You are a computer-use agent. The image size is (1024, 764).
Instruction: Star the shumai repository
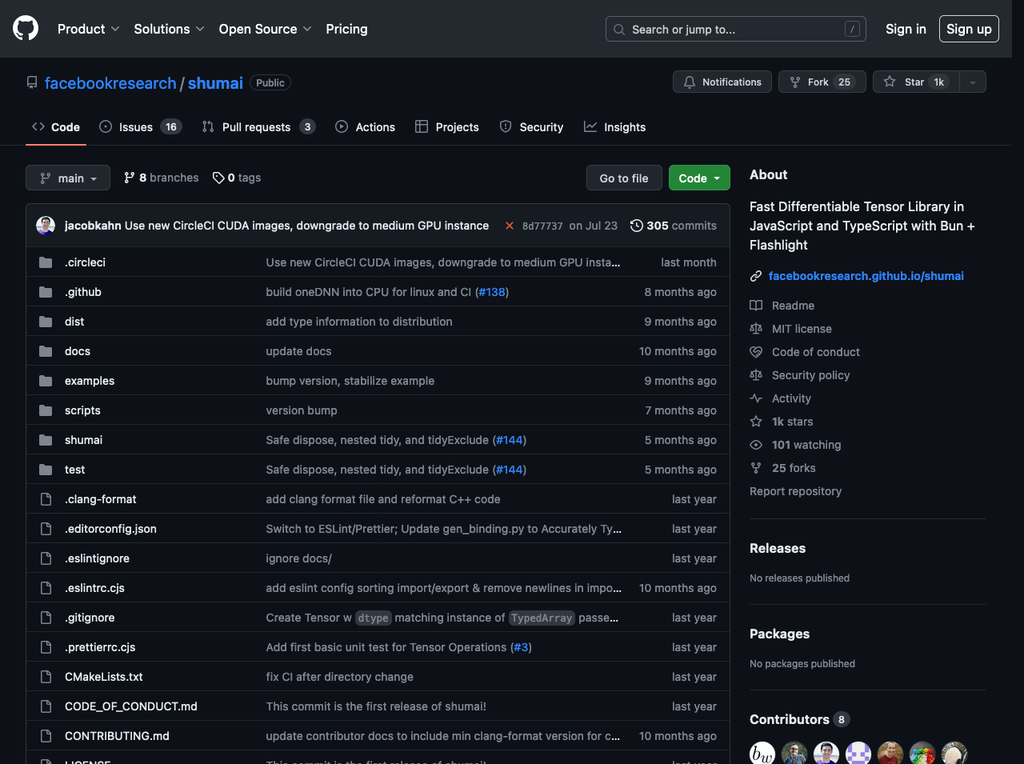tap(916, 82)
